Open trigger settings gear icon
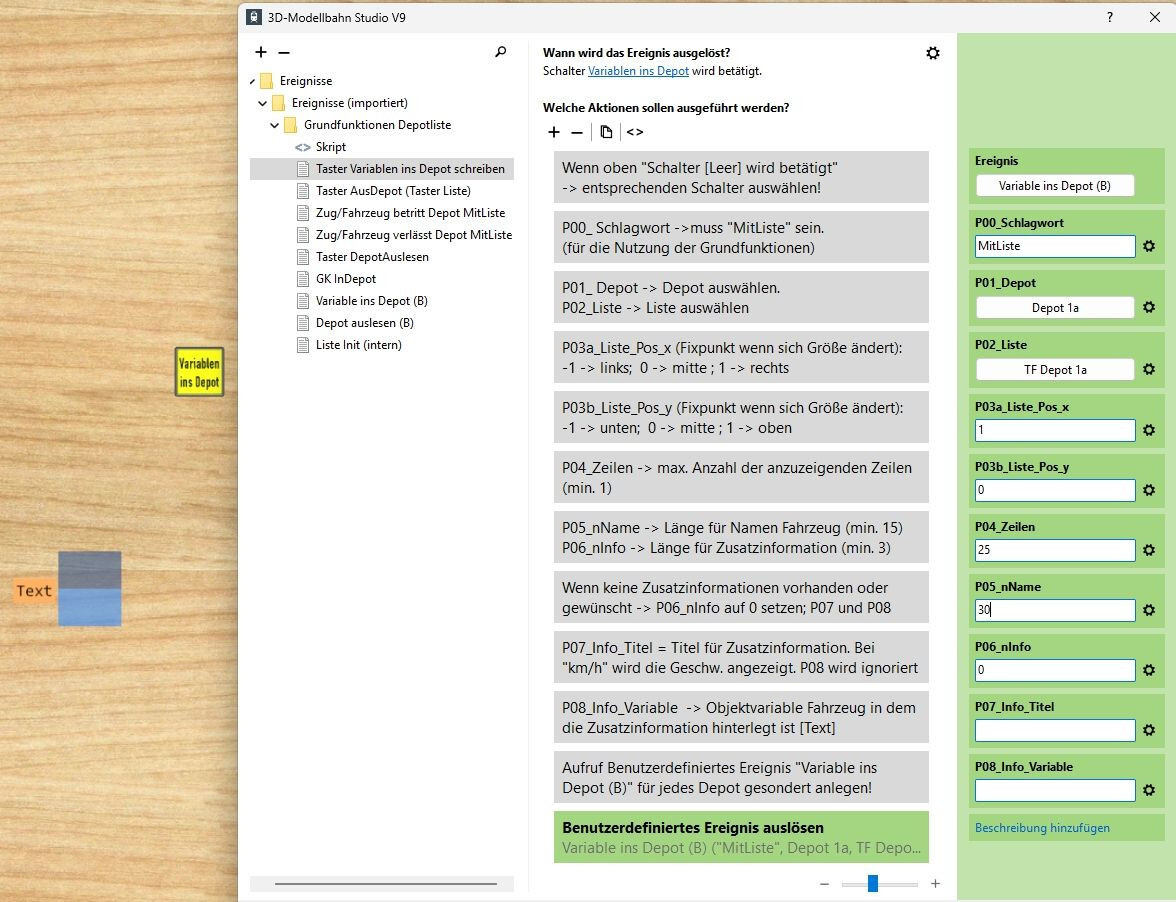This screenshot has width=1176, height=902. [x=932, y=53]
